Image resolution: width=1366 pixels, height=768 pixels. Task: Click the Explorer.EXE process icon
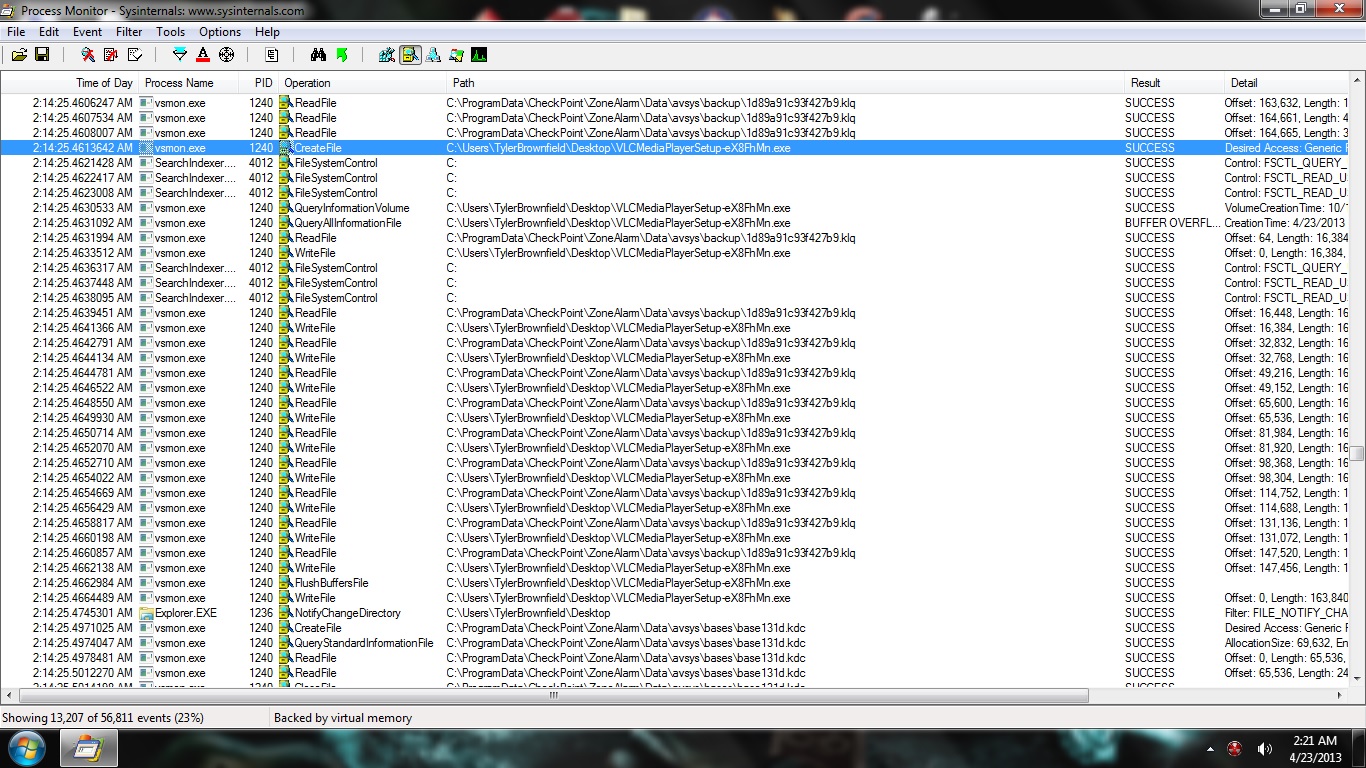(x=146, y=613)
